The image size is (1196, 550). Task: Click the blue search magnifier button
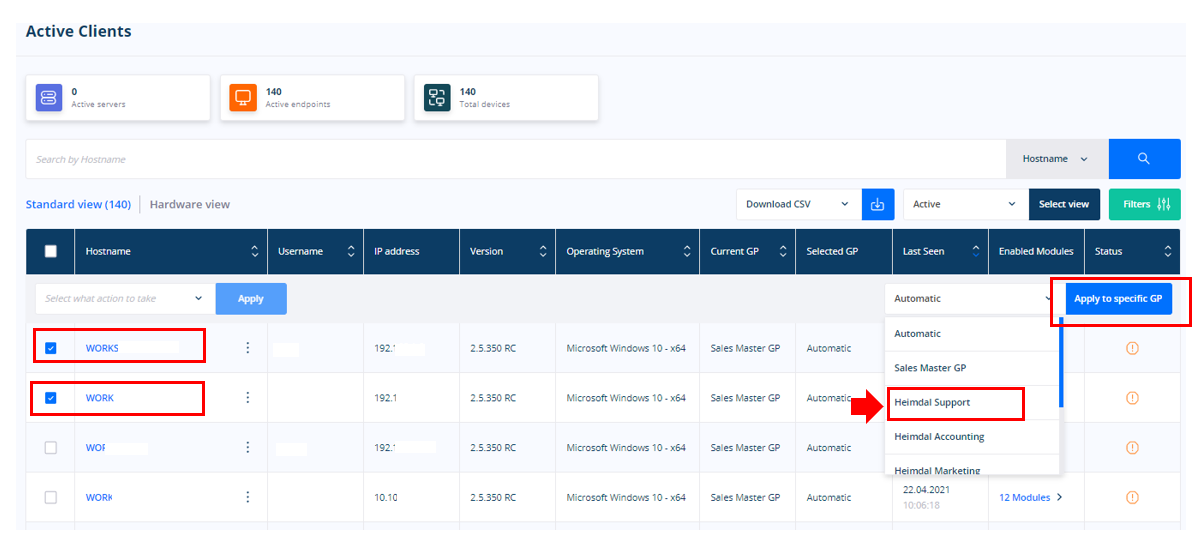pos(1143,159)
